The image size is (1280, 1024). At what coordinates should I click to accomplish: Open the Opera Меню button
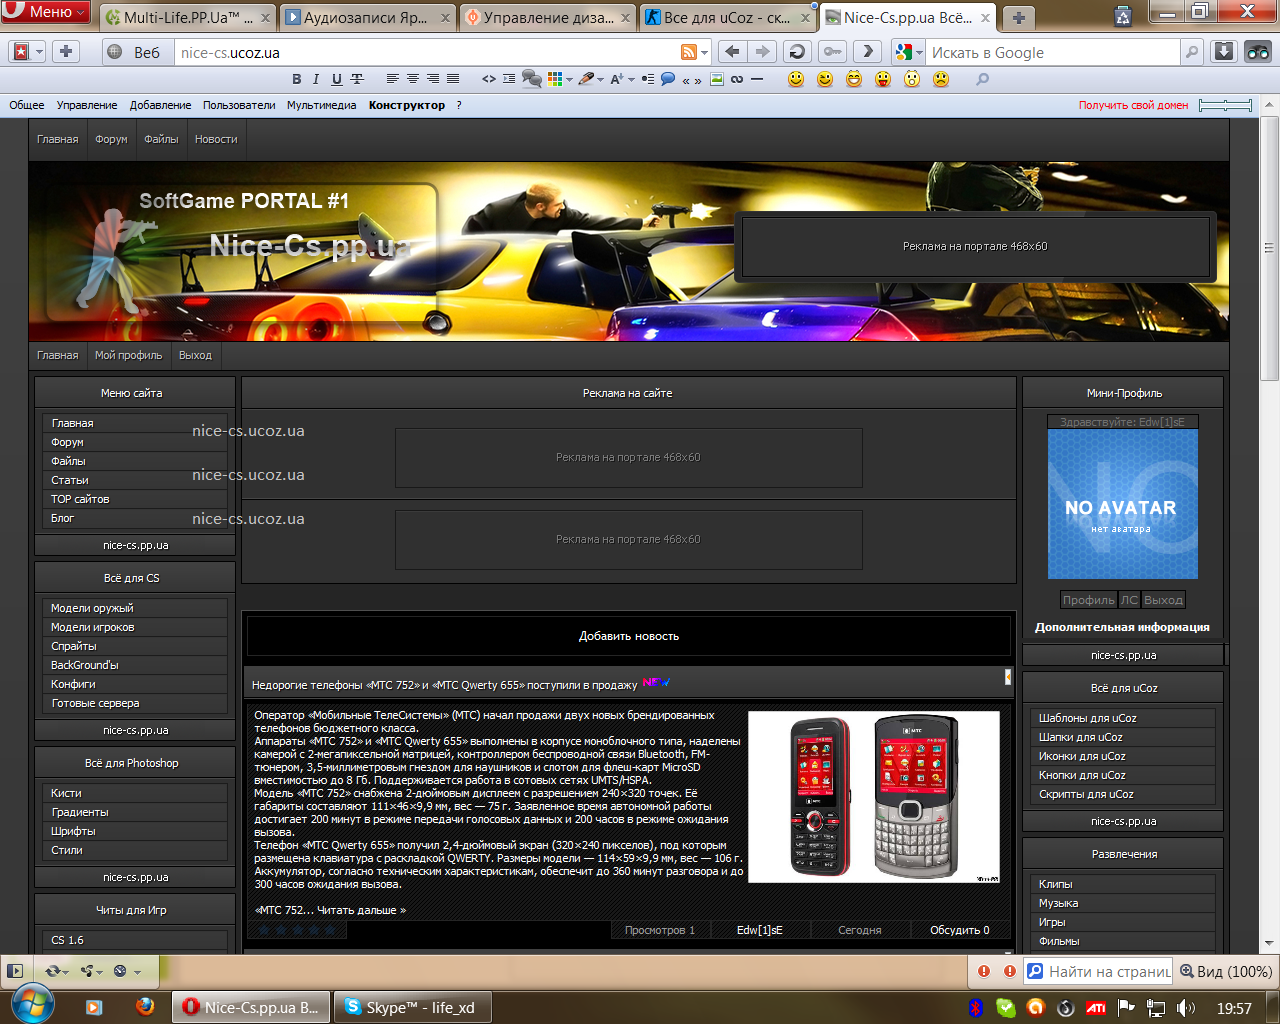click(46, 12)
